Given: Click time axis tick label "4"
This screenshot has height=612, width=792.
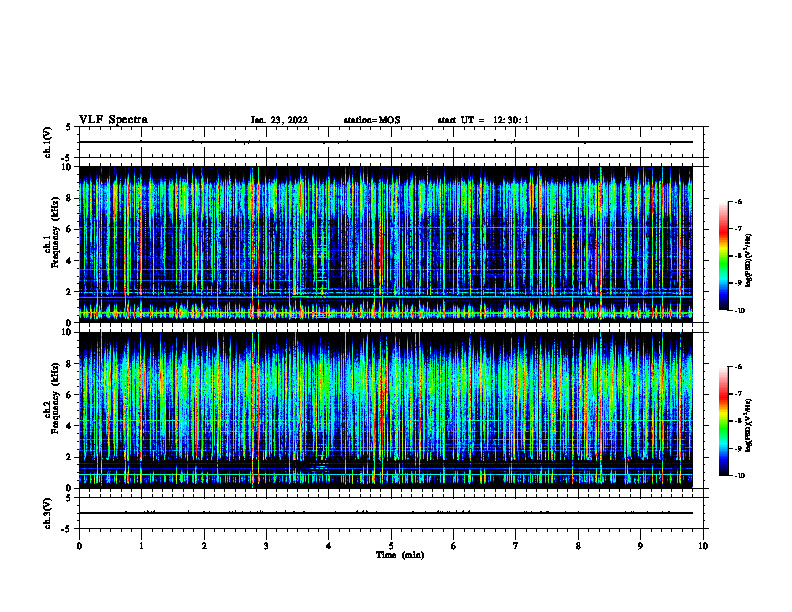Looking at the screenshot, I should coord(329,546).
